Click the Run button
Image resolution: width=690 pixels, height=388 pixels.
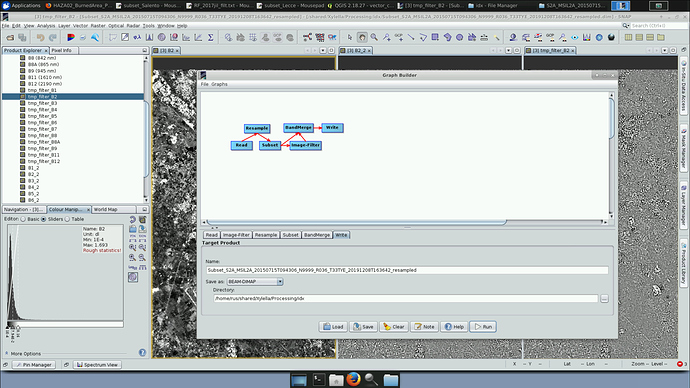click(x=483, y=327)
